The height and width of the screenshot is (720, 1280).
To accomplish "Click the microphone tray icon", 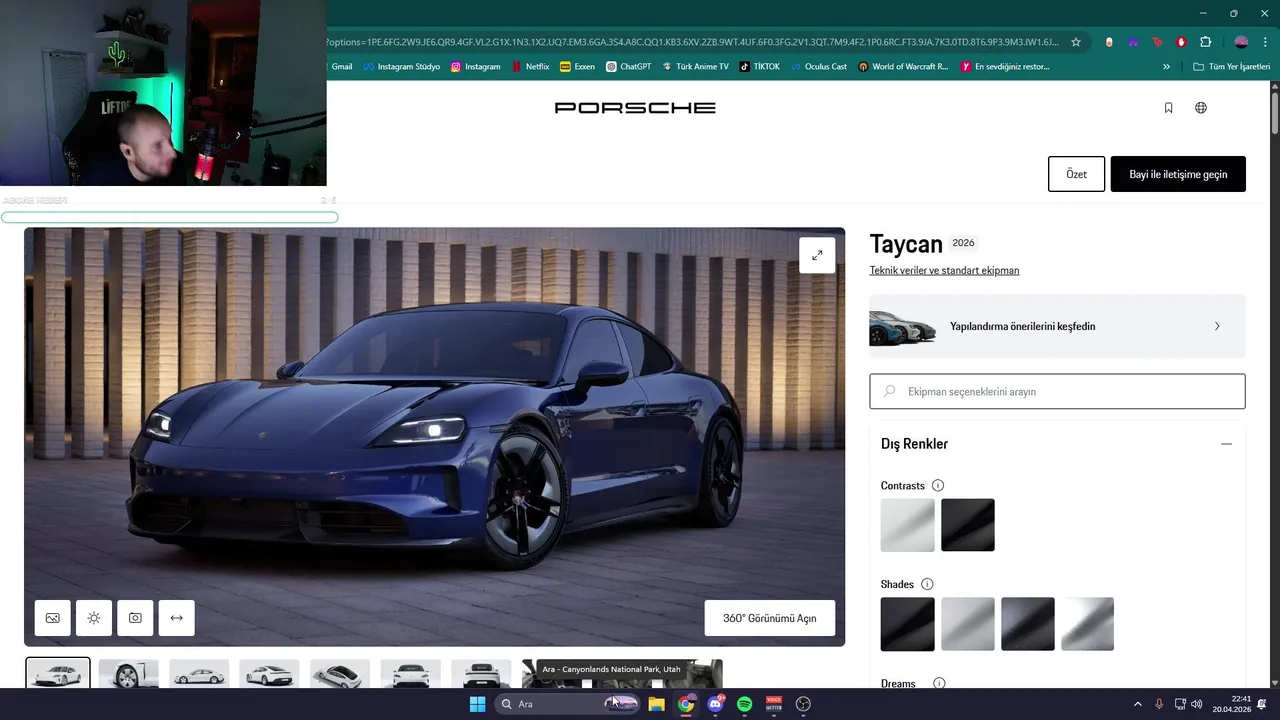I will click(x=1159, y=704).
